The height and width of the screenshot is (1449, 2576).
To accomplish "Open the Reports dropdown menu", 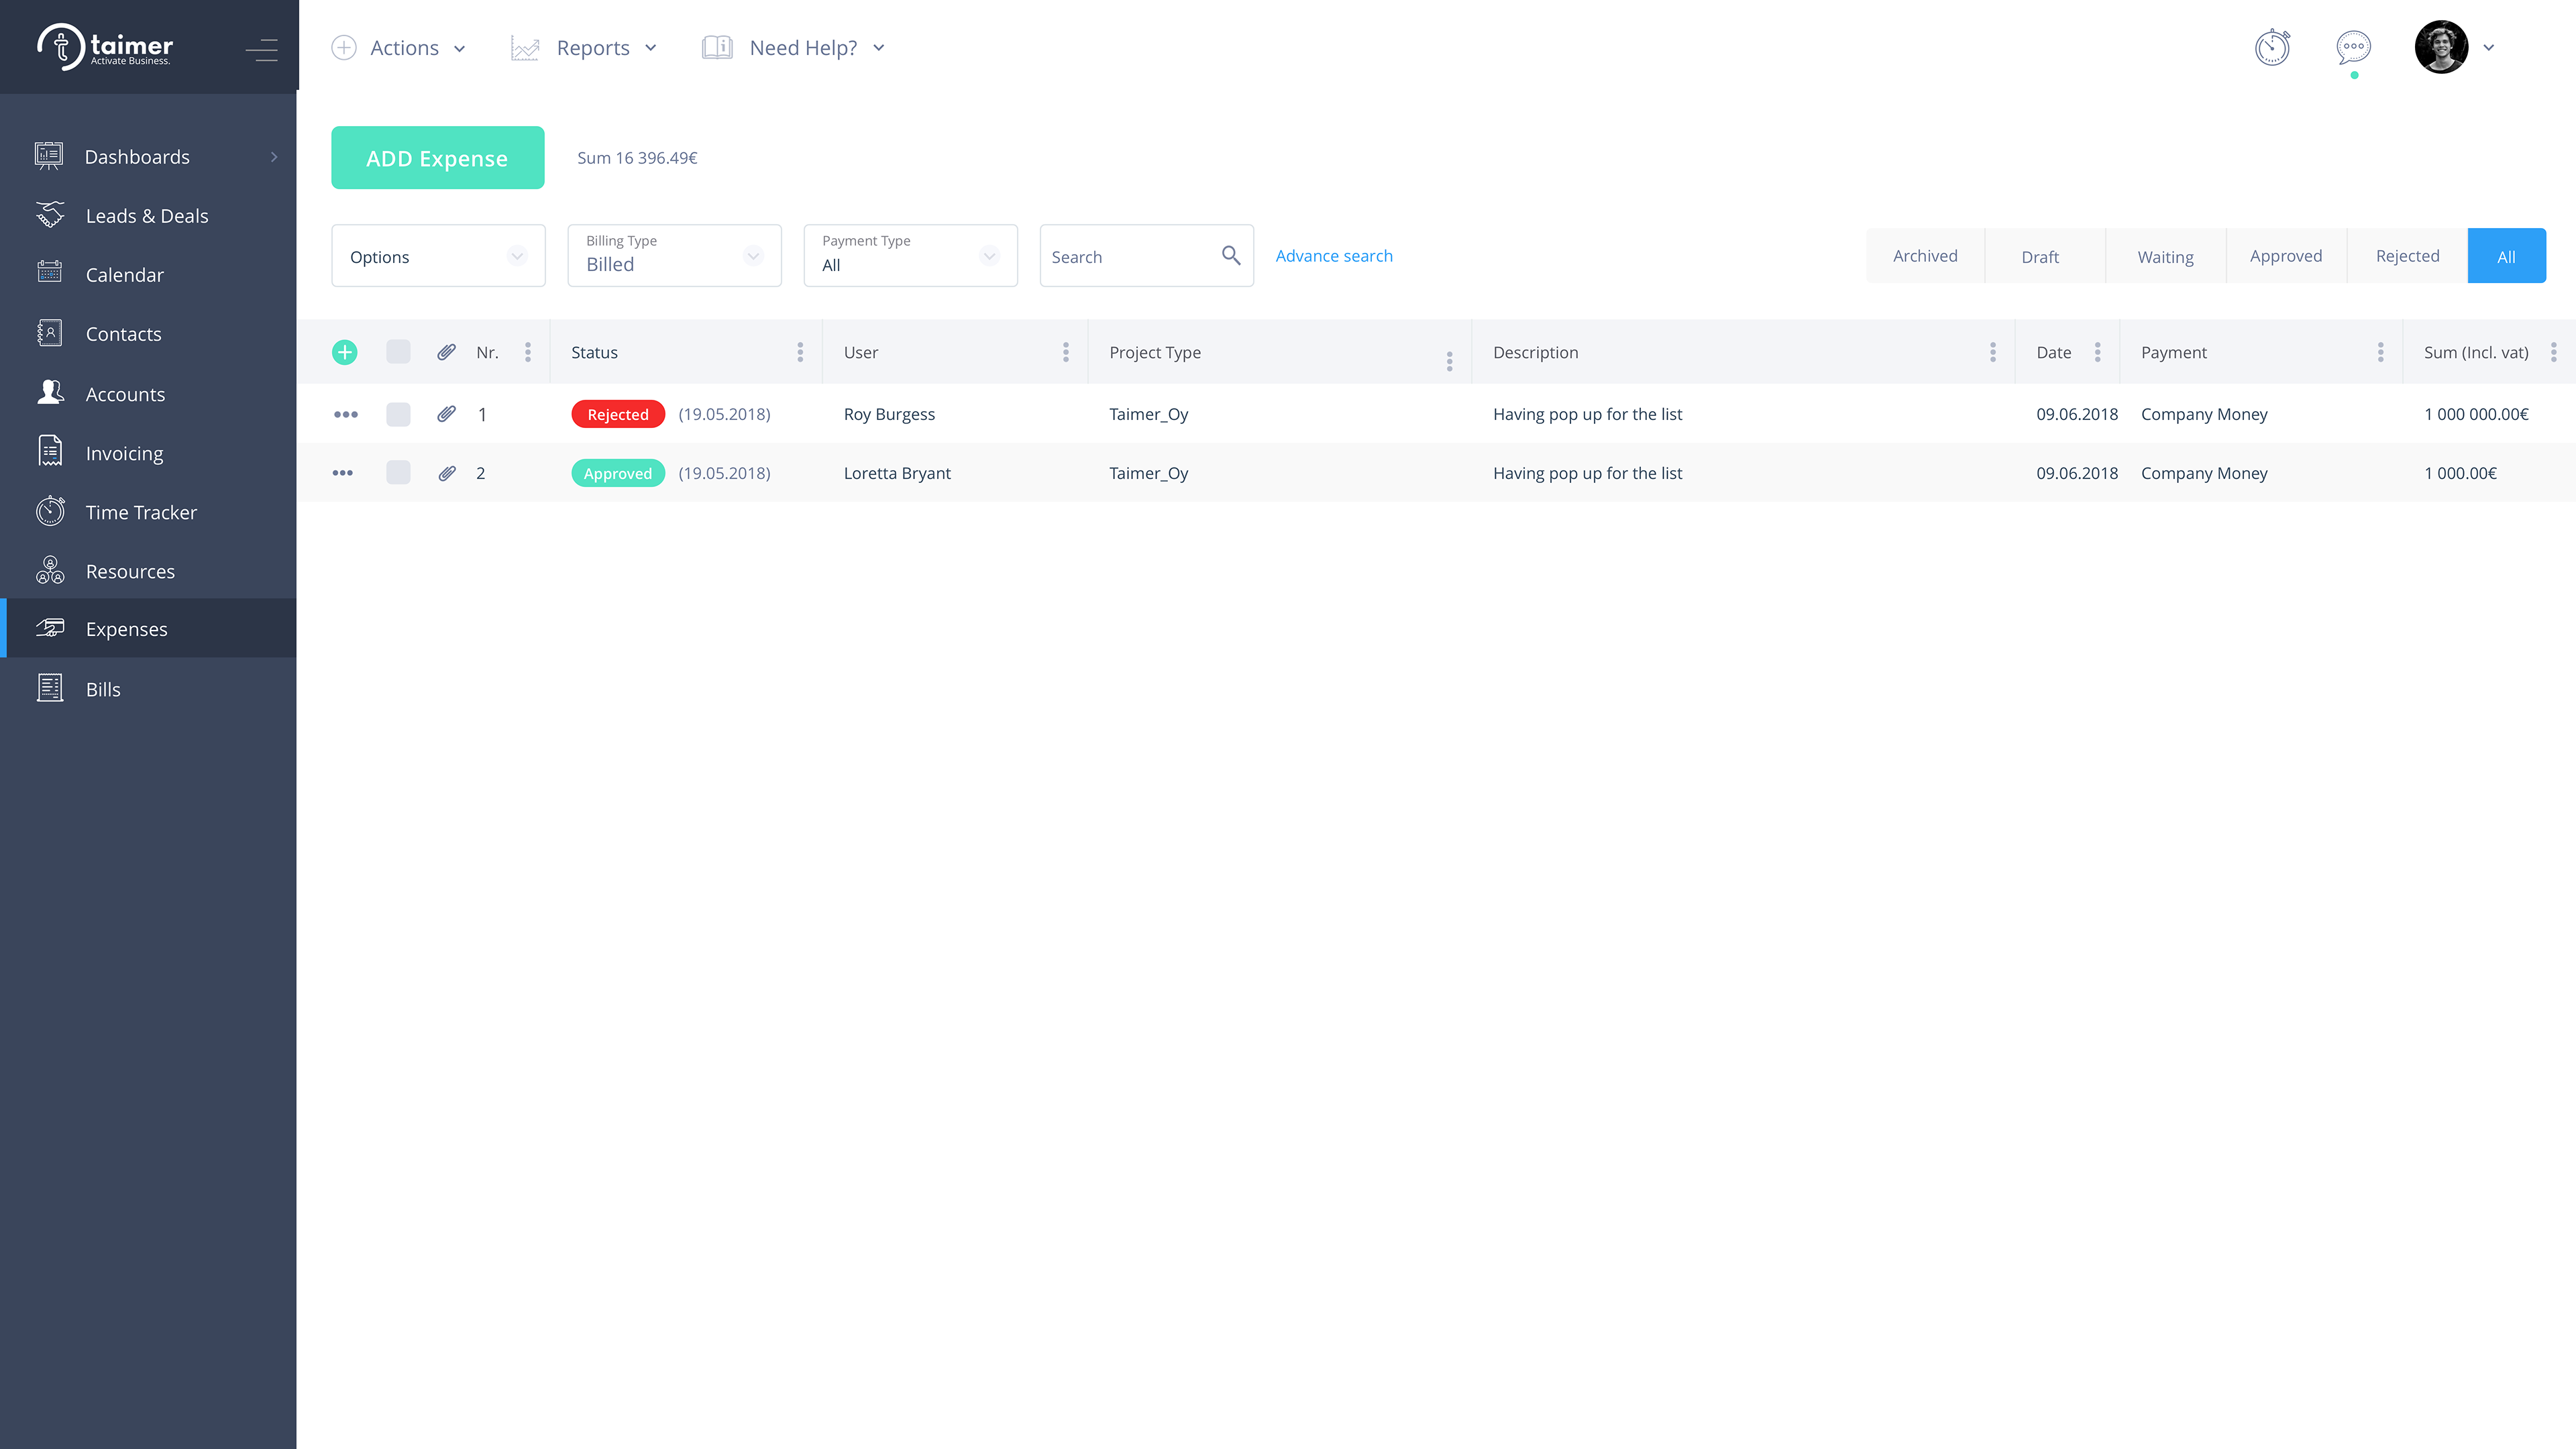I will tap(584, 48).
